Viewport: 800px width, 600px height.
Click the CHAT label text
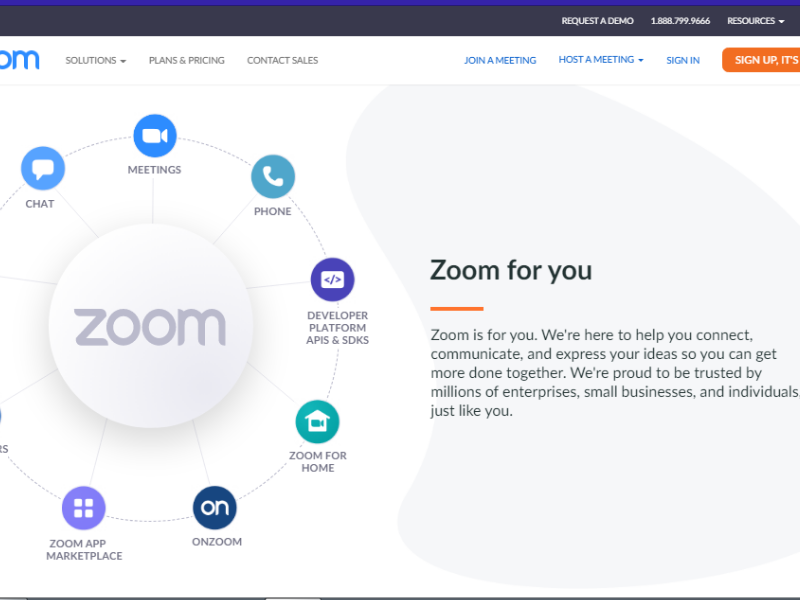[40, 204]
